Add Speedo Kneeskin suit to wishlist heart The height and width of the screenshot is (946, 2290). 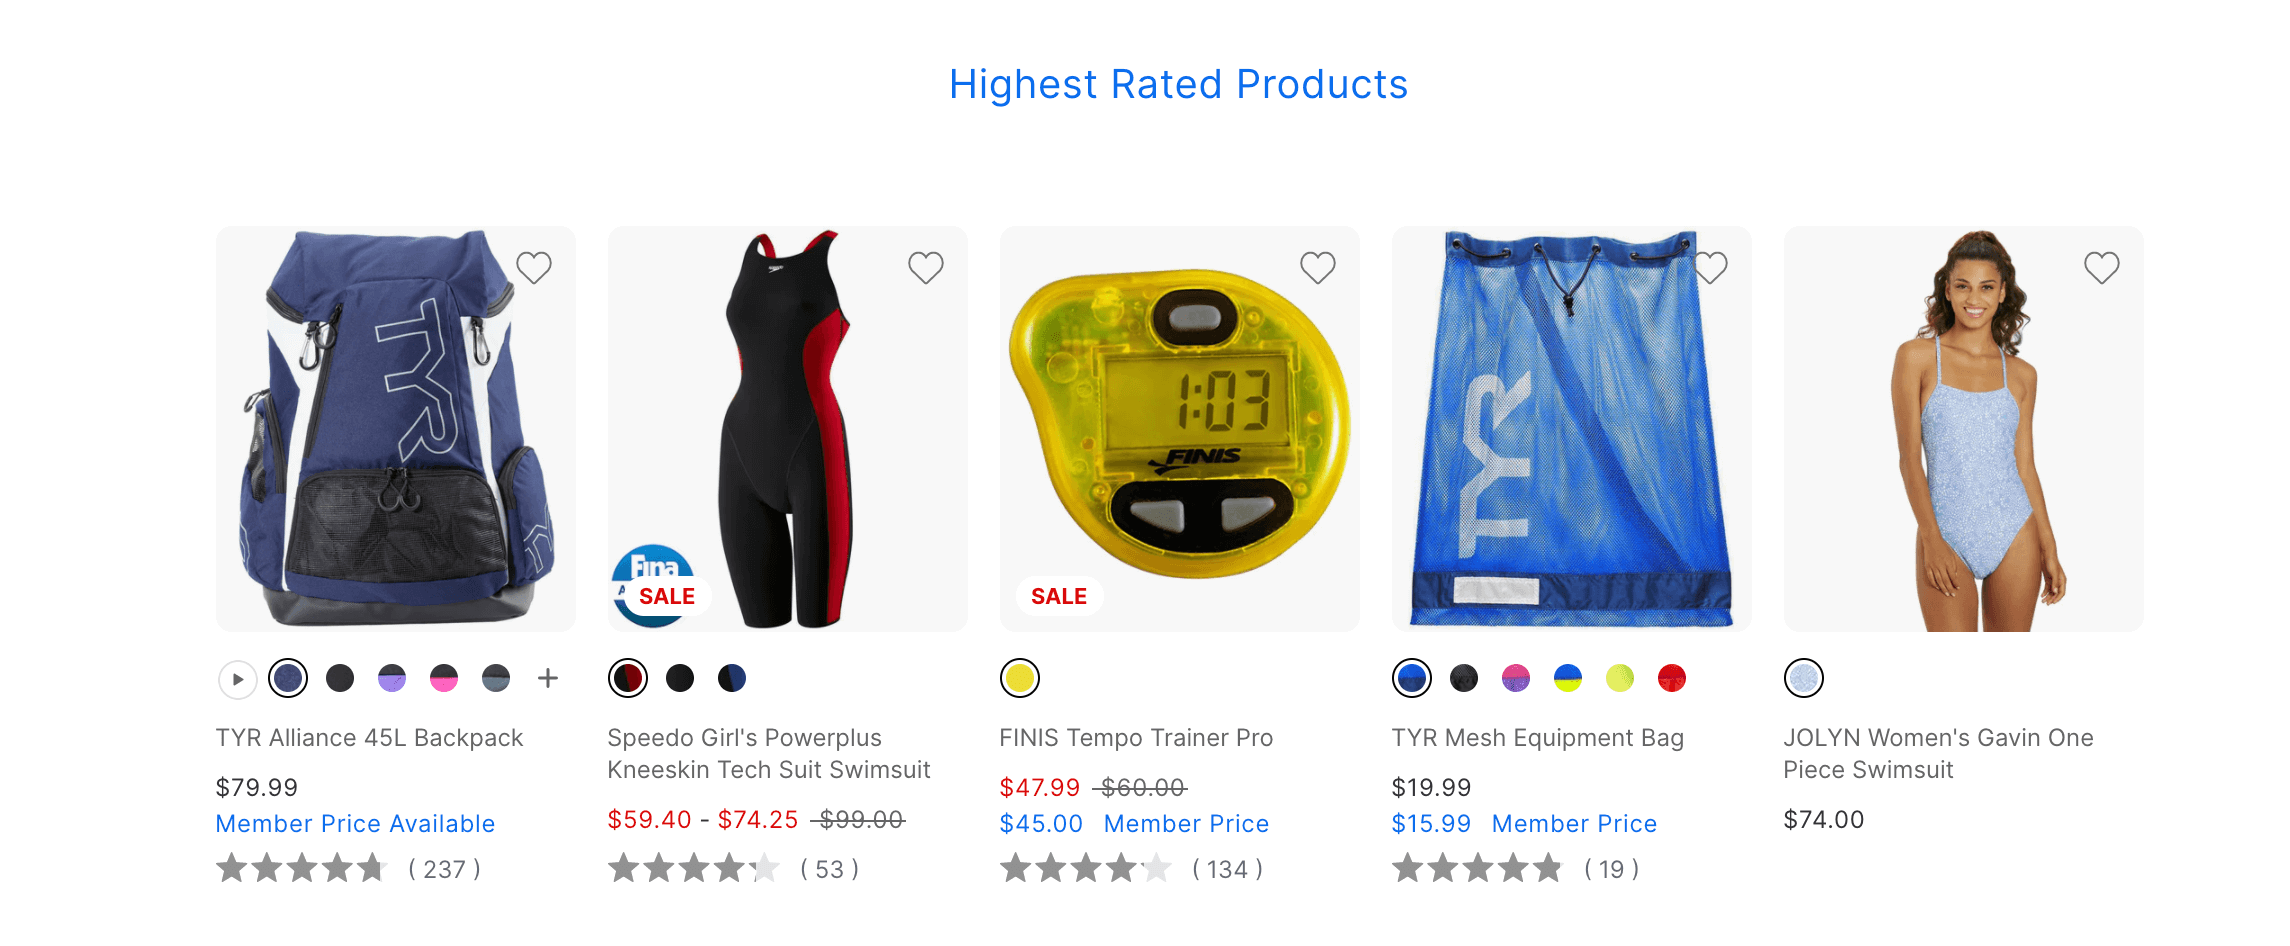(x=926, y=267)
